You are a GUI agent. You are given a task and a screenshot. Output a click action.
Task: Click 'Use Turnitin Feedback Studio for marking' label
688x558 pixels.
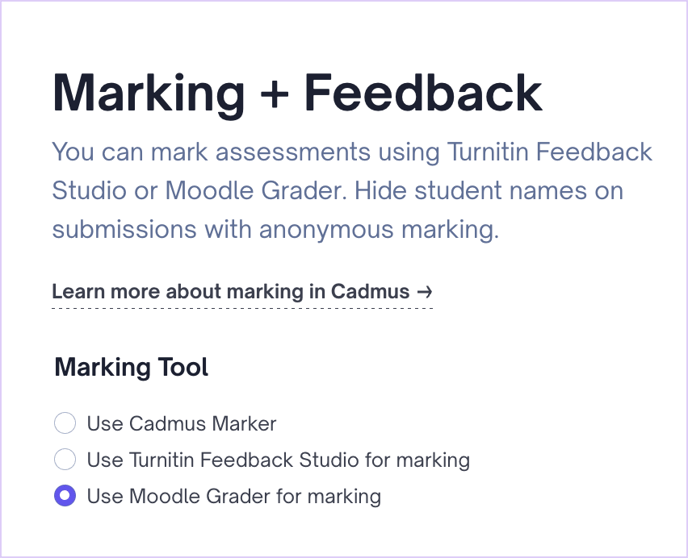[278, 460]
